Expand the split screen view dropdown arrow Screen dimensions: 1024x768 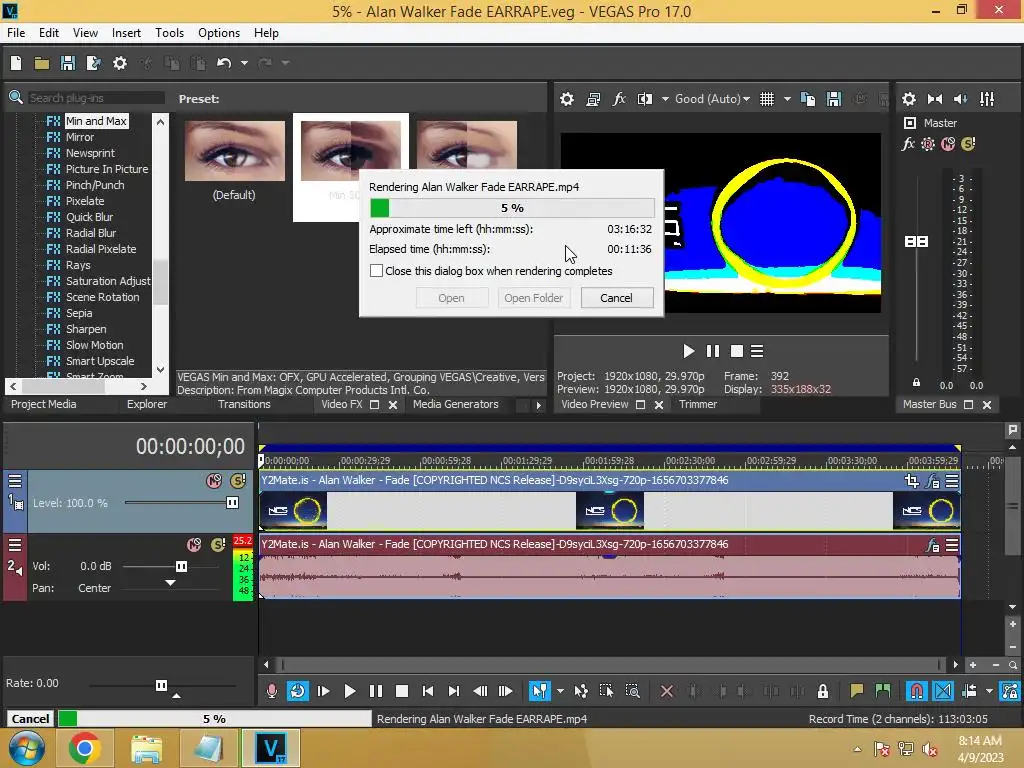pos(665,99)
